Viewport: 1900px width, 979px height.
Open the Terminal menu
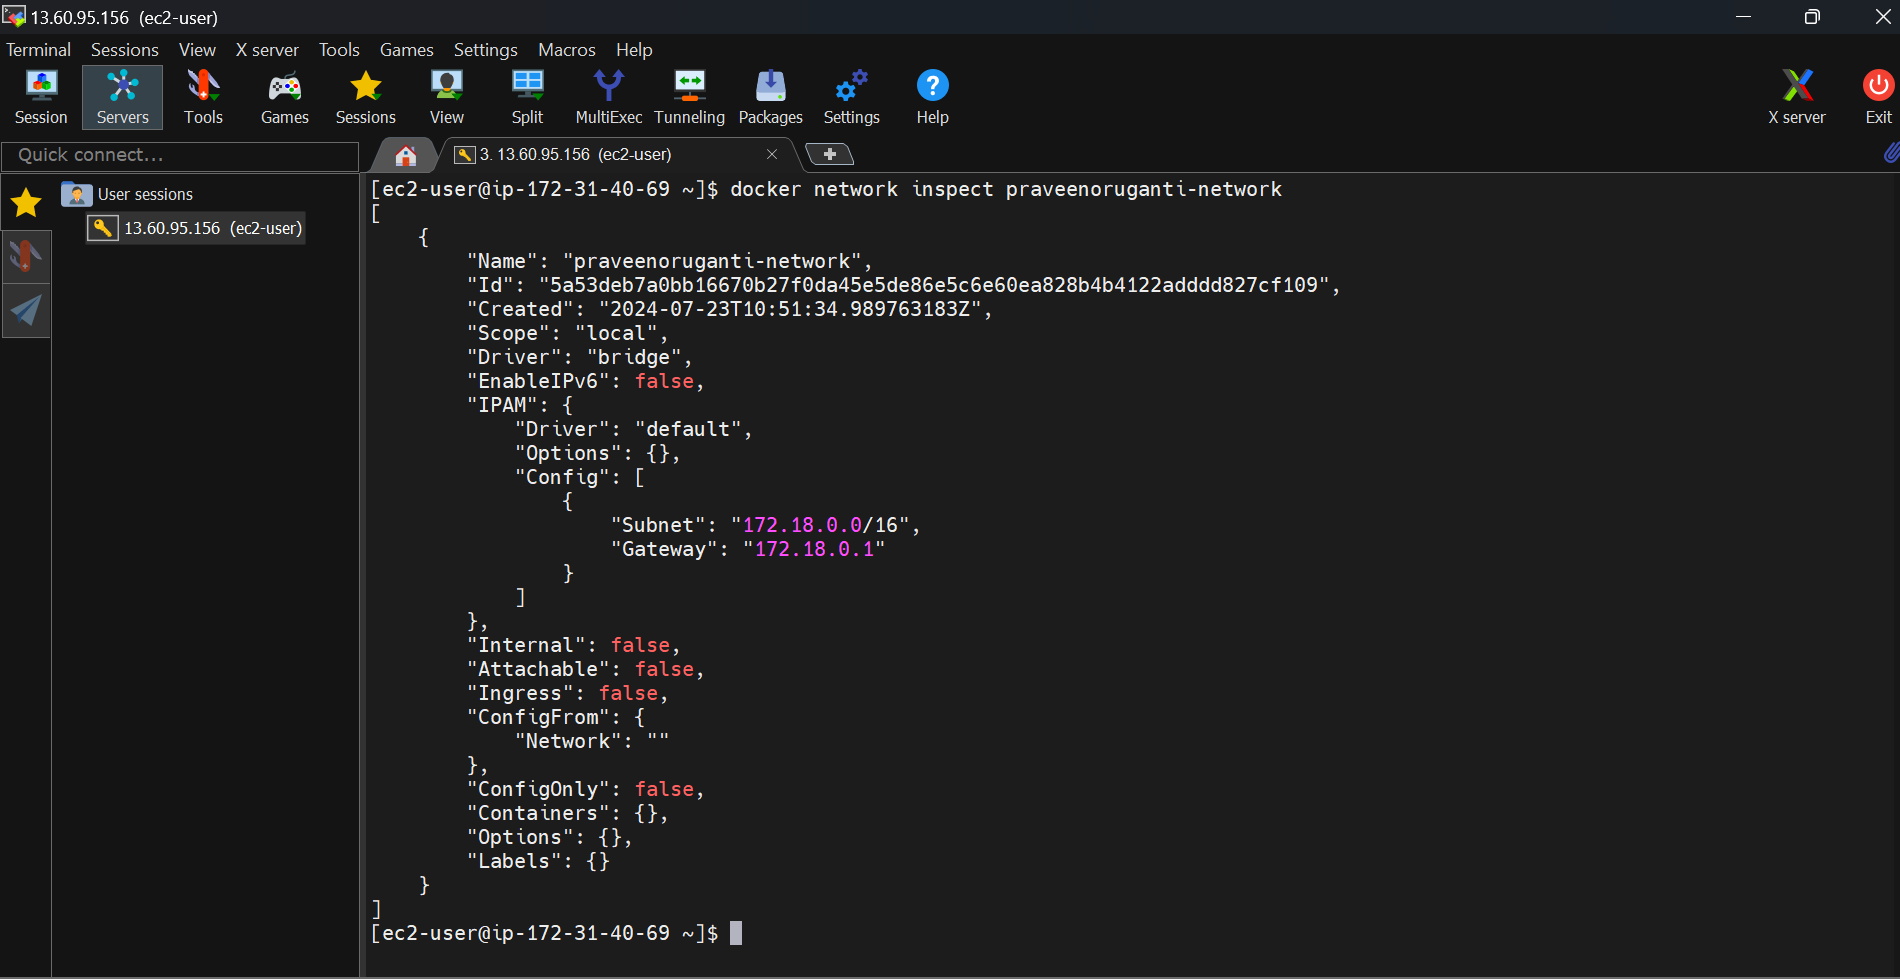click(38, 49)
